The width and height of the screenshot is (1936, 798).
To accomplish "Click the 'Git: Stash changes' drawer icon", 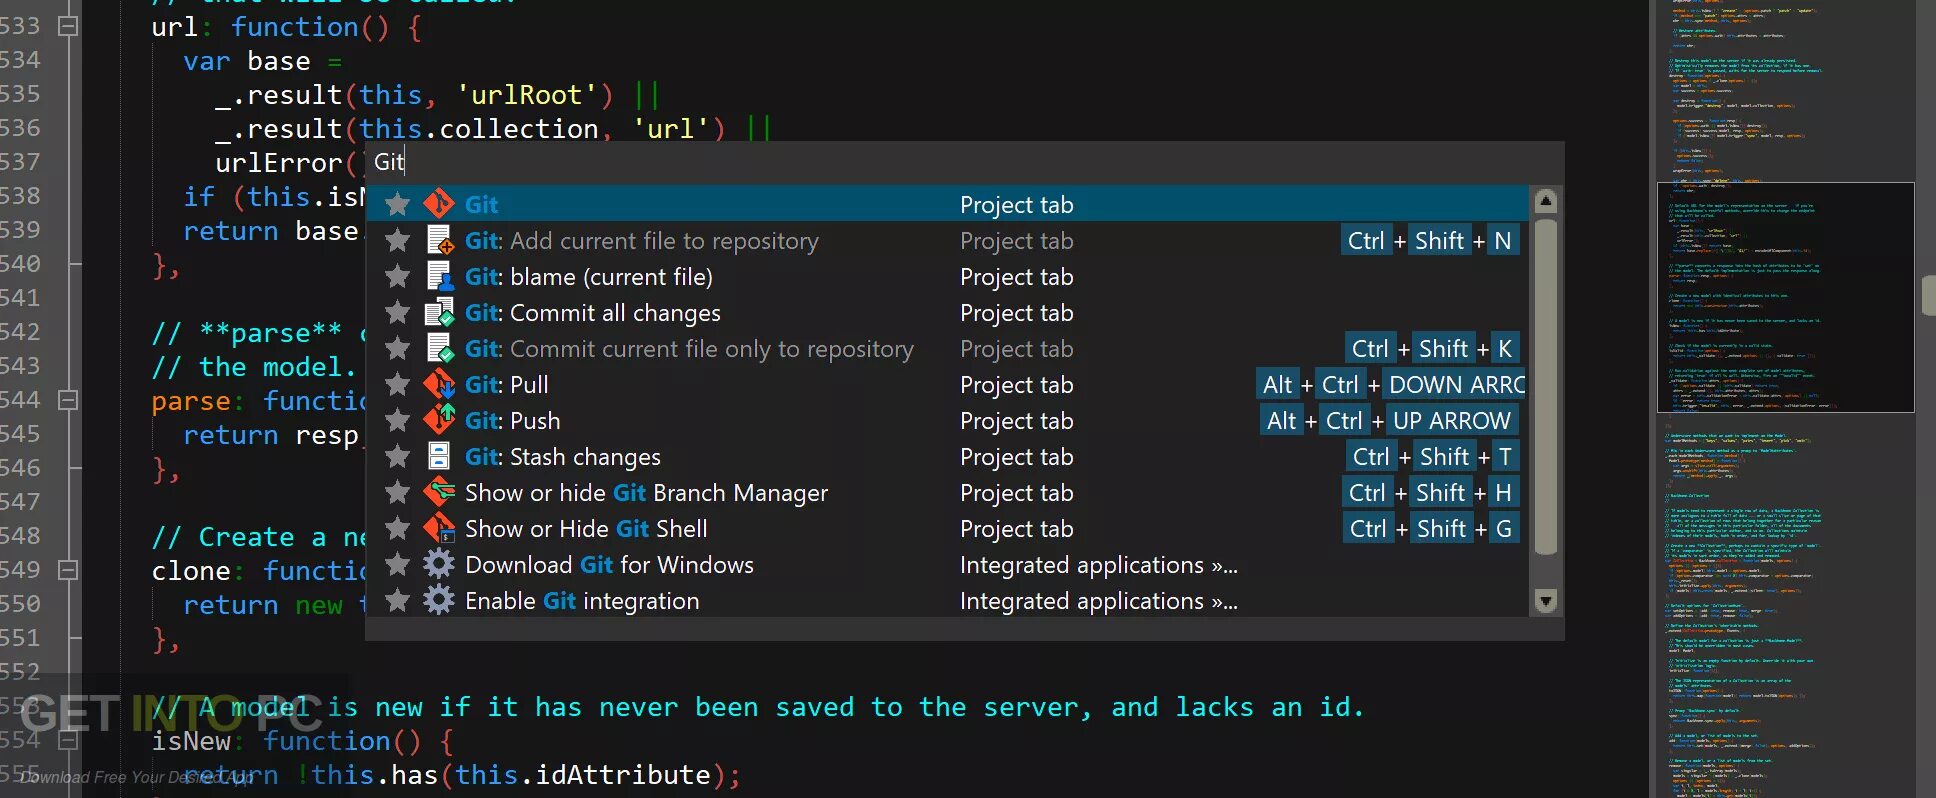I will coord(439,456).
